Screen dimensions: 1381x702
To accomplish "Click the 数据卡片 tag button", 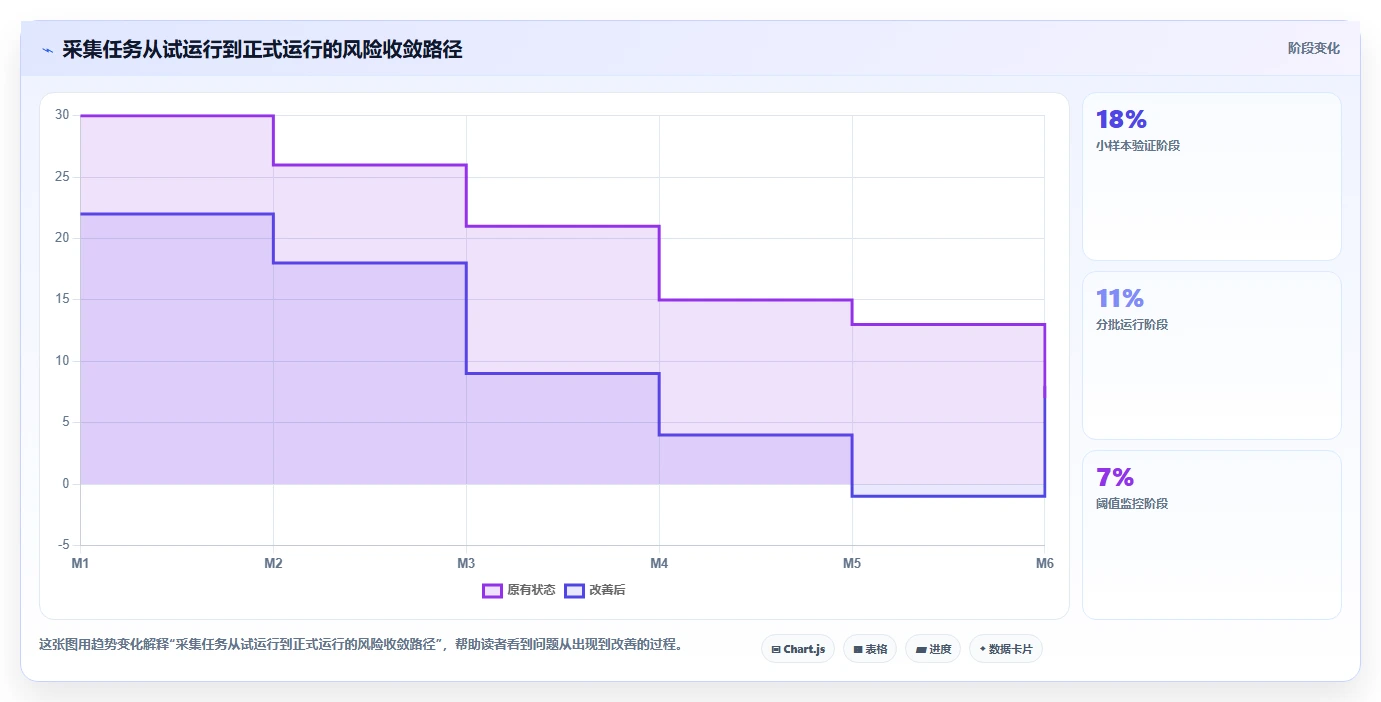I will click(1006, 649).
